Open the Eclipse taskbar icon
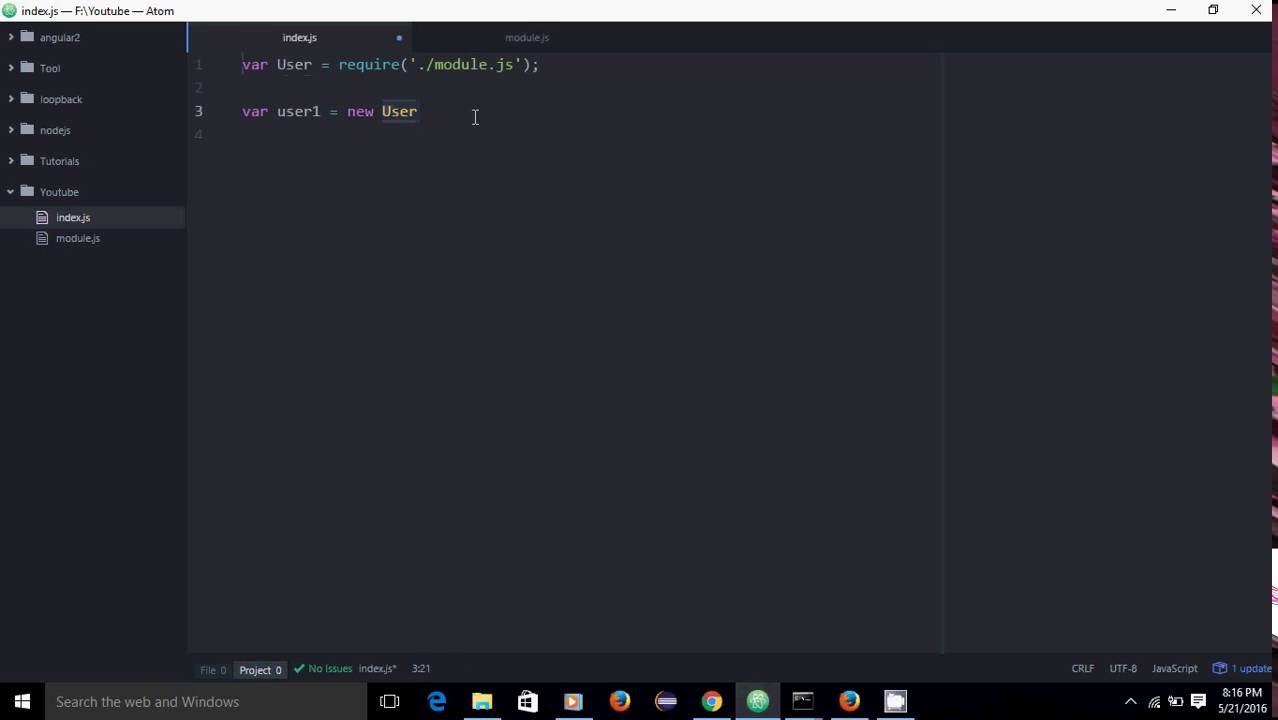The width and height of the screenshot is (1278, 720). [x=666, y=702]
